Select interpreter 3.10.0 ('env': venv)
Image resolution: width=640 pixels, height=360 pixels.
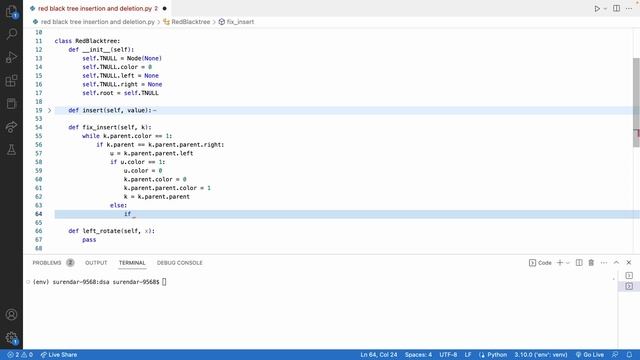click(x=540, y=355)
